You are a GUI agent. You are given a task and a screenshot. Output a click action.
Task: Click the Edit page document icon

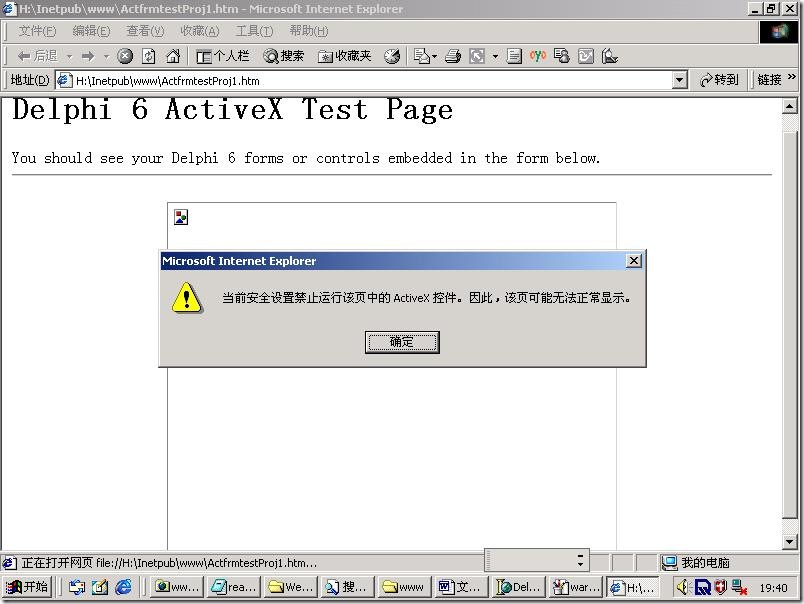tap(514, 56)
